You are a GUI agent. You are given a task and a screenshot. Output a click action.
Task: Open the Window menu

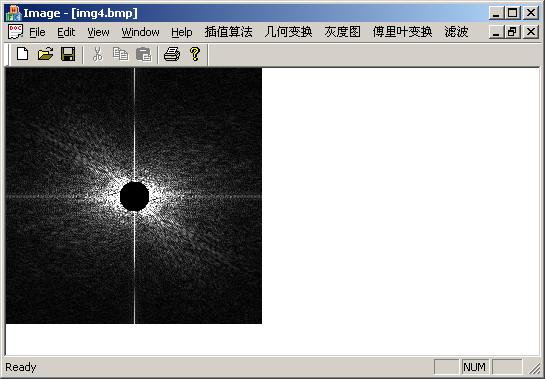pyautogui.click(x=140, y=32)
